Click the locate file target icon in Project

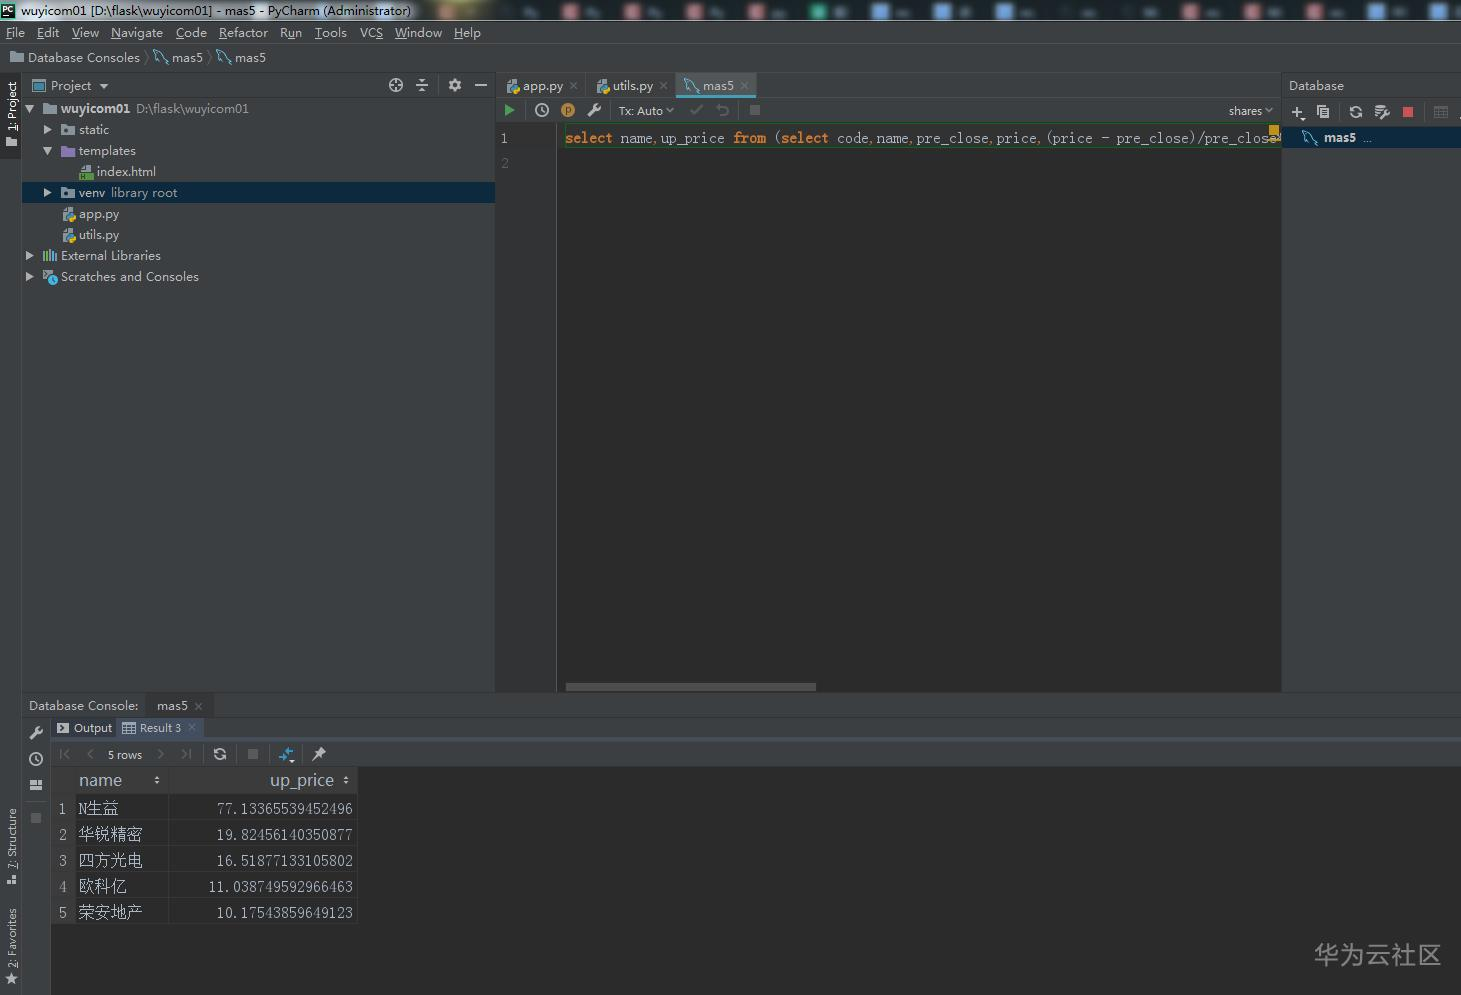pyautogui.click(x=396, y=86)
